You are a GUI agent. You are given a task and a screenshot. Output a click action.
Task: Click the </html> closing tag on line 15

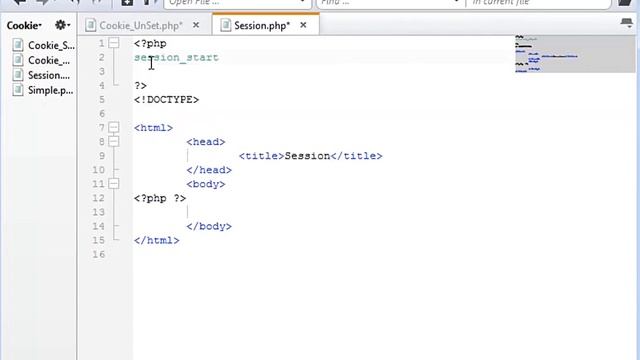point(157,240)
